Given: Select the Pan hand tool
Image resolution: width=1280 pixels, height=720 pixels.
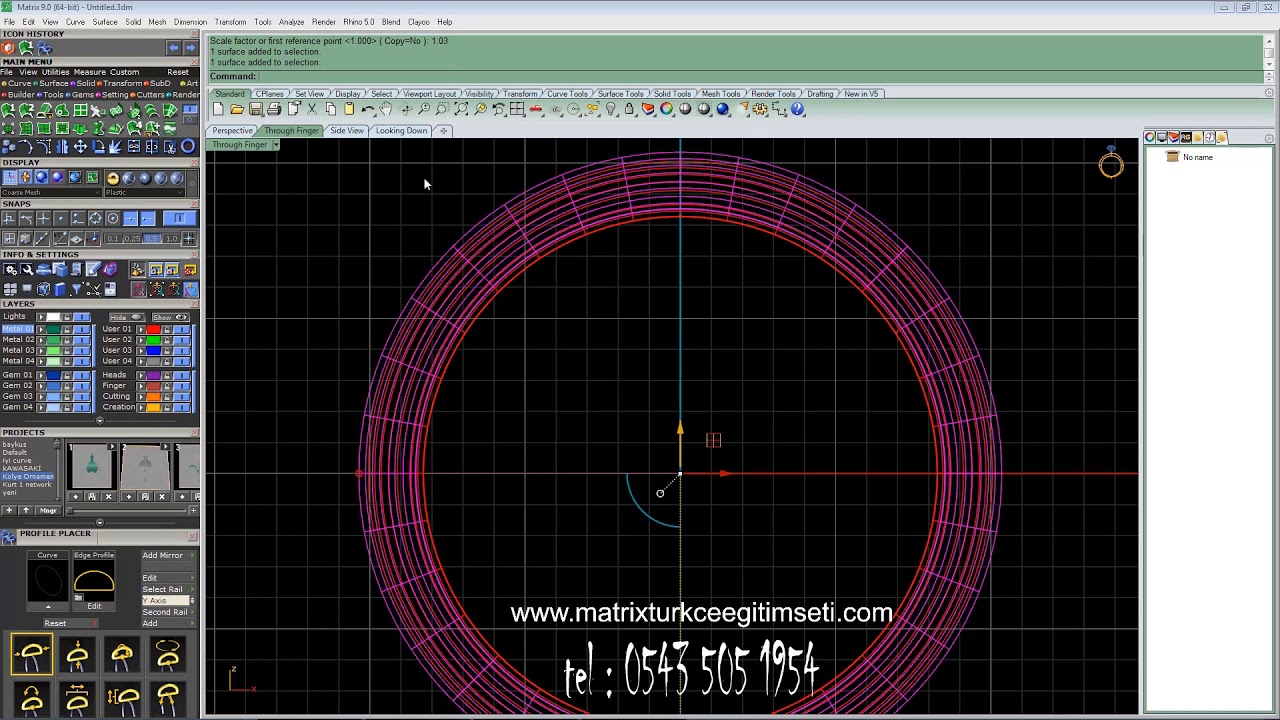Looking at the screenshot, I should click(386, 109).
